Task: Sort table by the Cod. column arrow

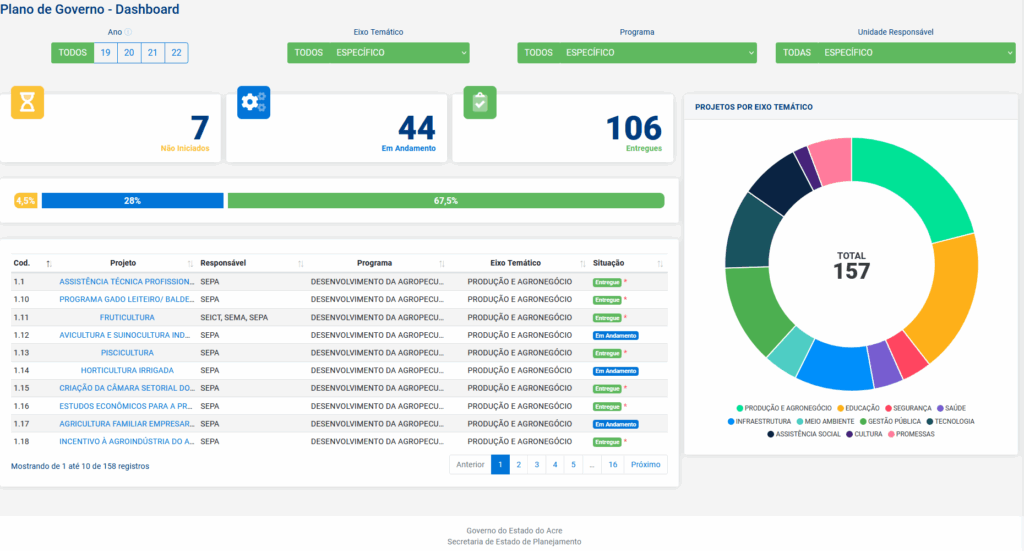Action: [x=49, y=263]
